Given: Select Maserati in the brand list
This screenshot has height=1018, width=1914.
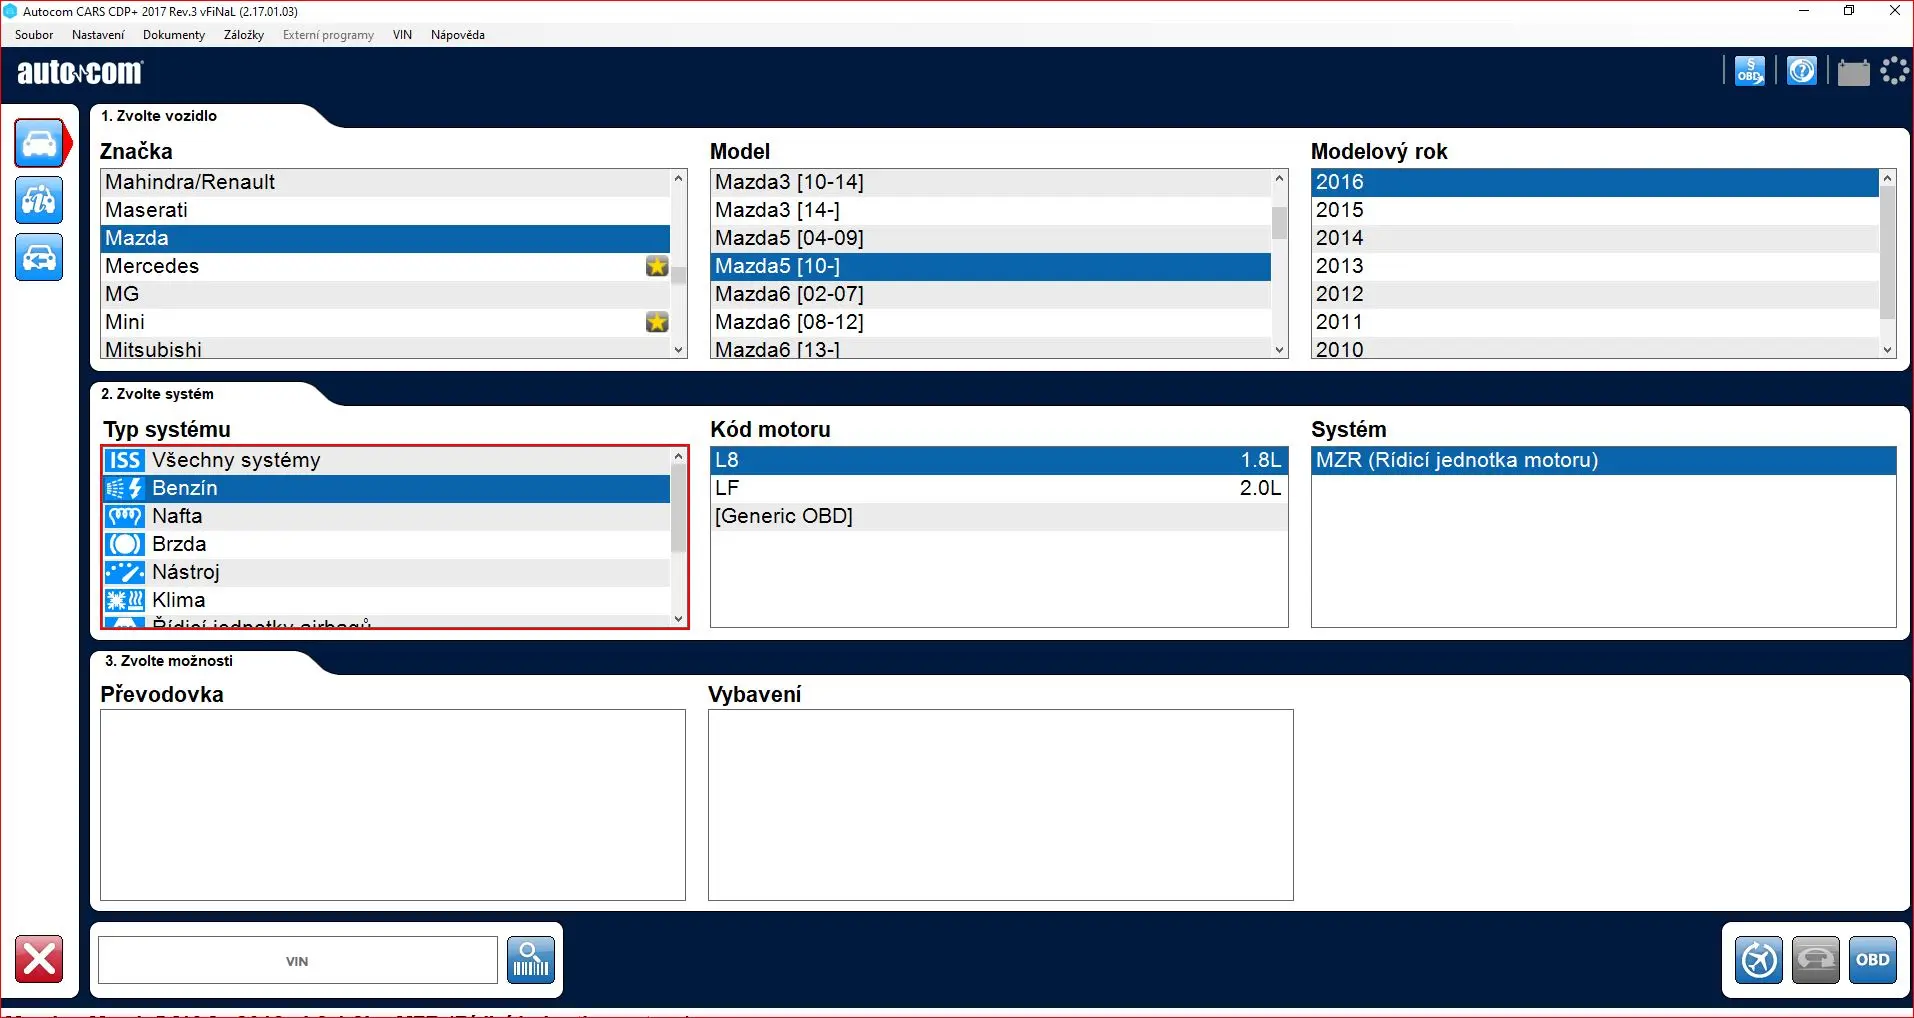Looking at the screenshot, I should point(386,210).
